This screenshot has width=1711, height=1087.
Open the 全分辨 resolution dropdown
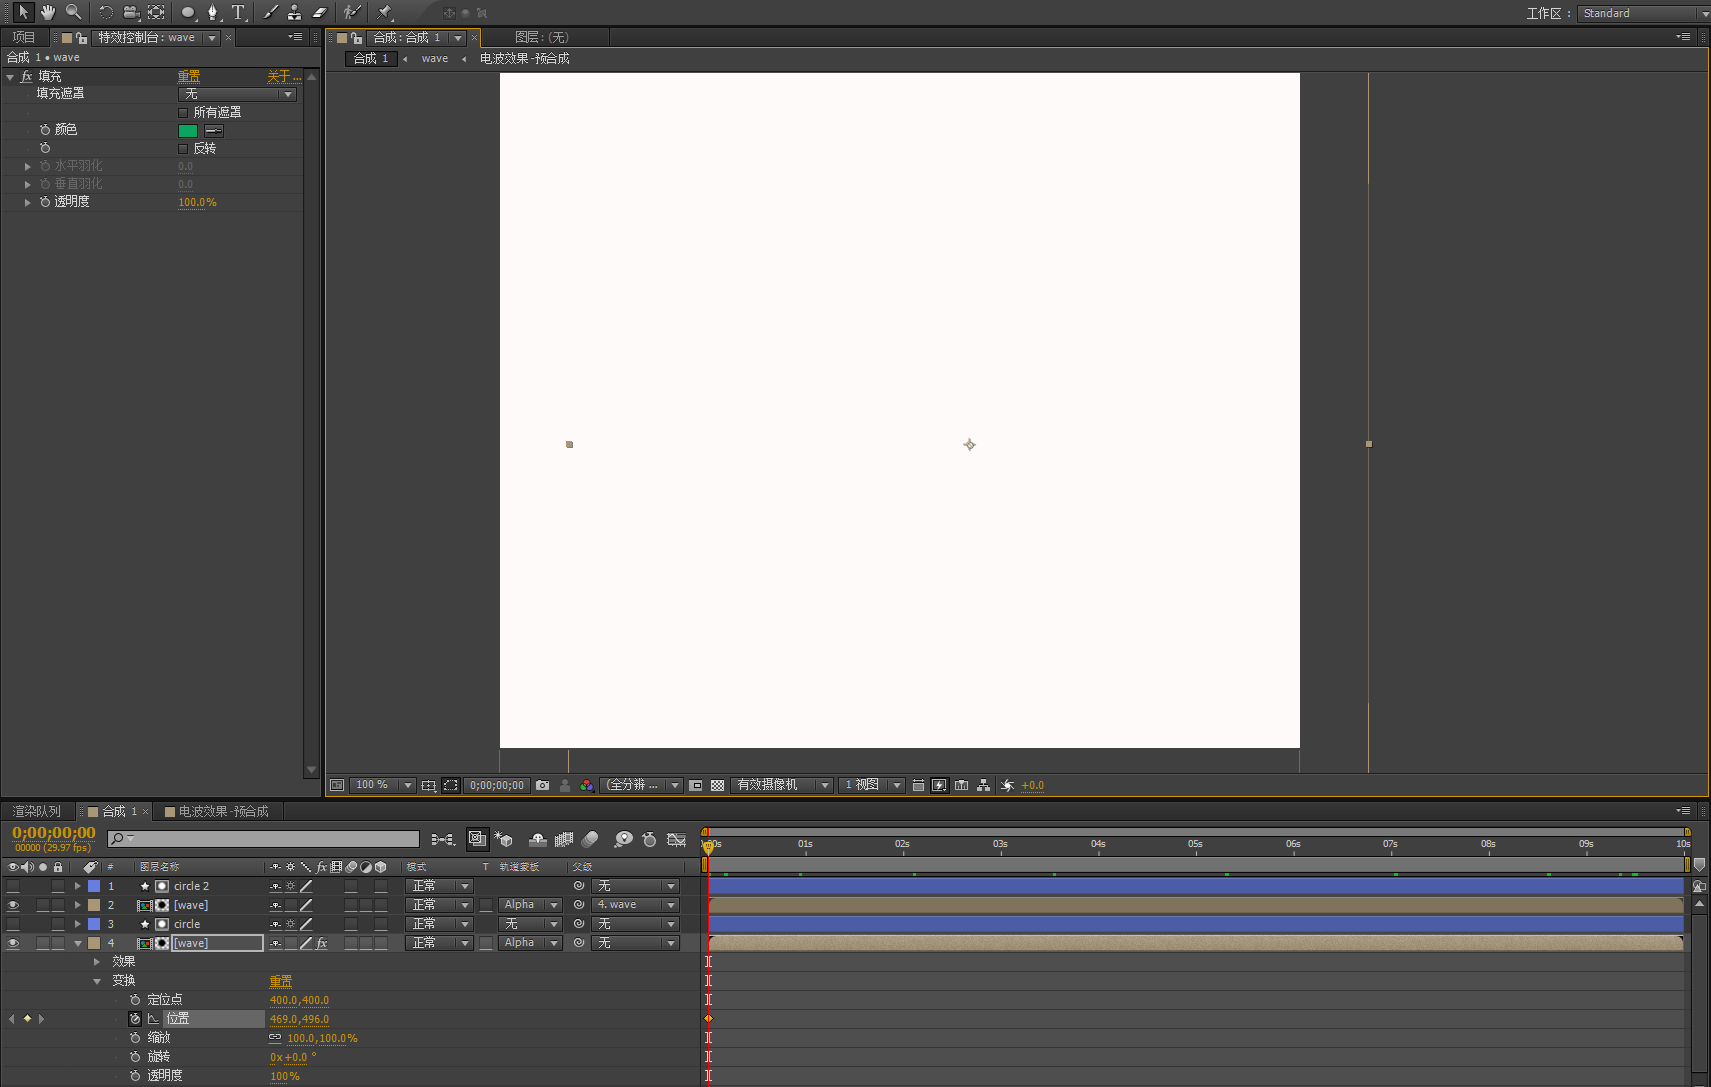point(642,785)
